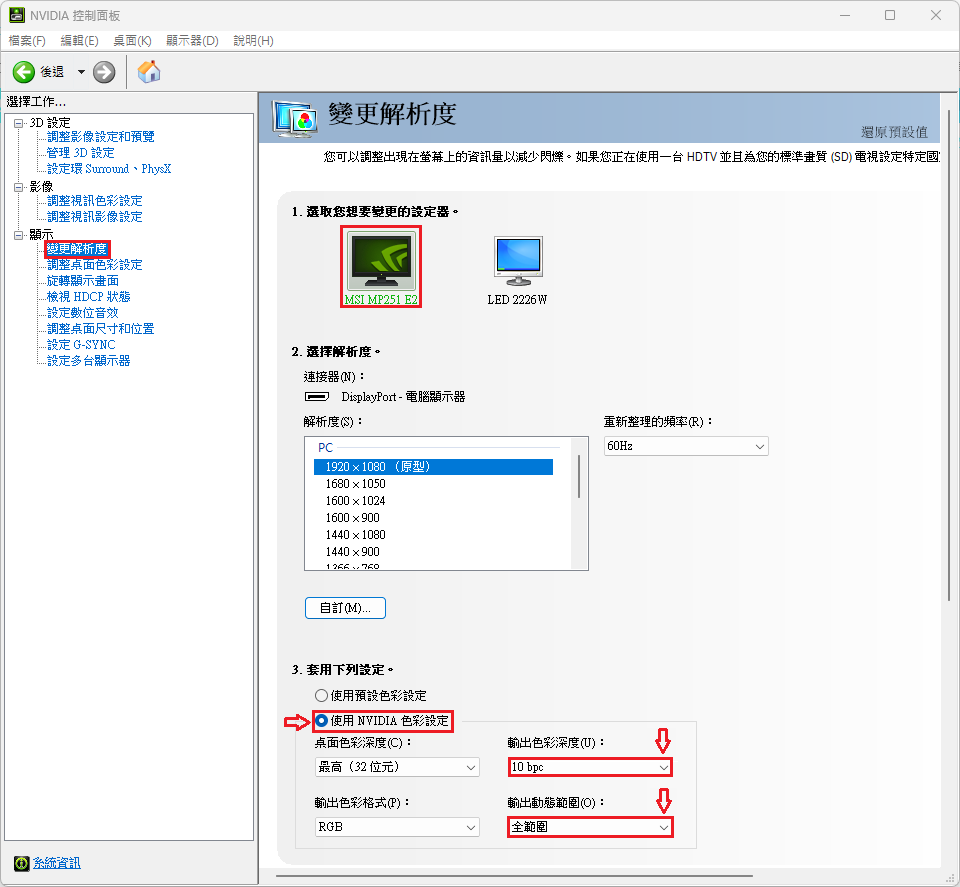Screen dimensions: 960x887
Task: Open 旋轉顯示畫面 page
Action: pos(83,280)
